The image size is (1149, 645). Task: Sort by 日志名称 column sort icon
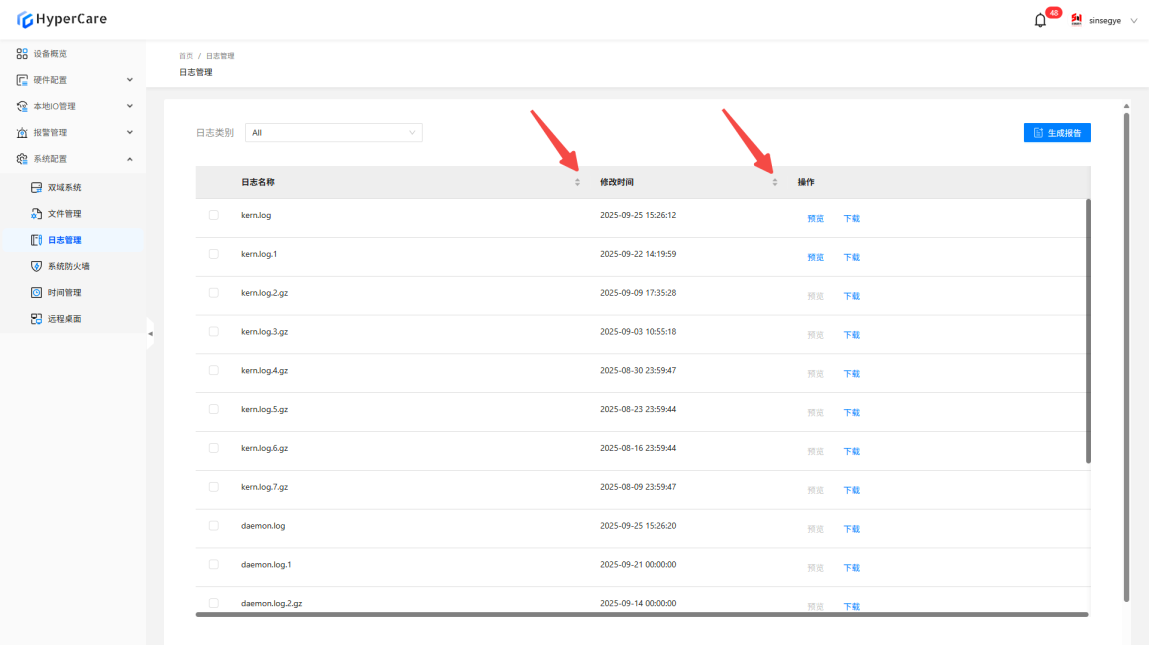tap(577, 182)
